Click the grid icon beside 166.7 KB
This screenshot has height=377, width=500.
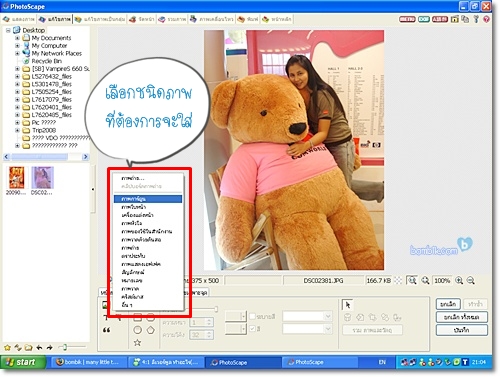pyautogui.click(x=398, y=281)
